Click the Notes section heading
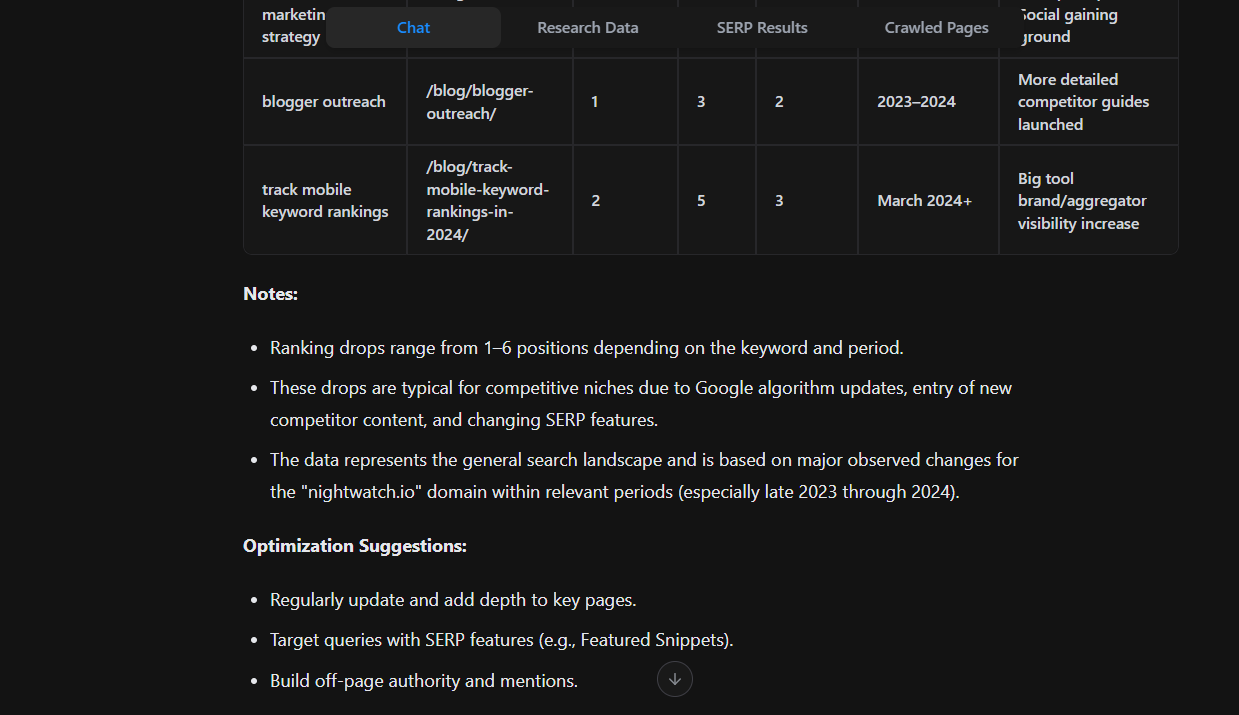This screenshot has width=1239, height=715. pyautogui.click(x=269, y=293)
